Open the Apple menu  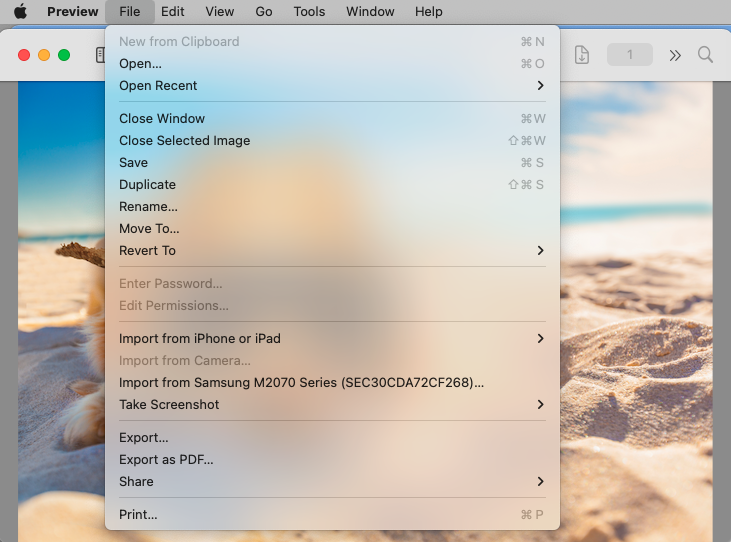coord(20,11)
